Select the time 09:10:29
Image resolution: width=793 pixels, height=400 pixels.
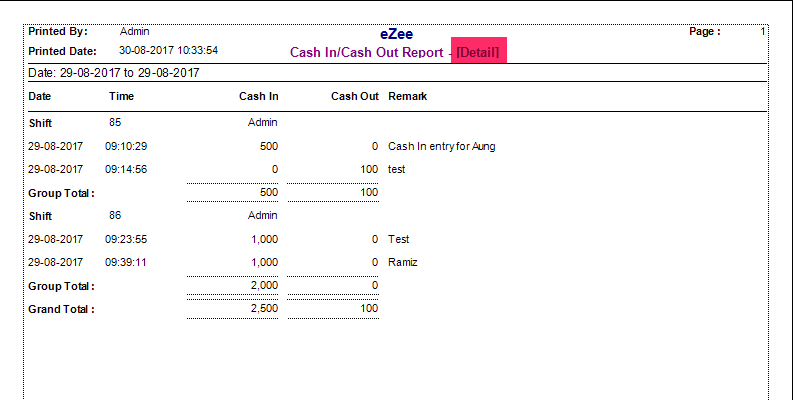click(x=126, y=147)
